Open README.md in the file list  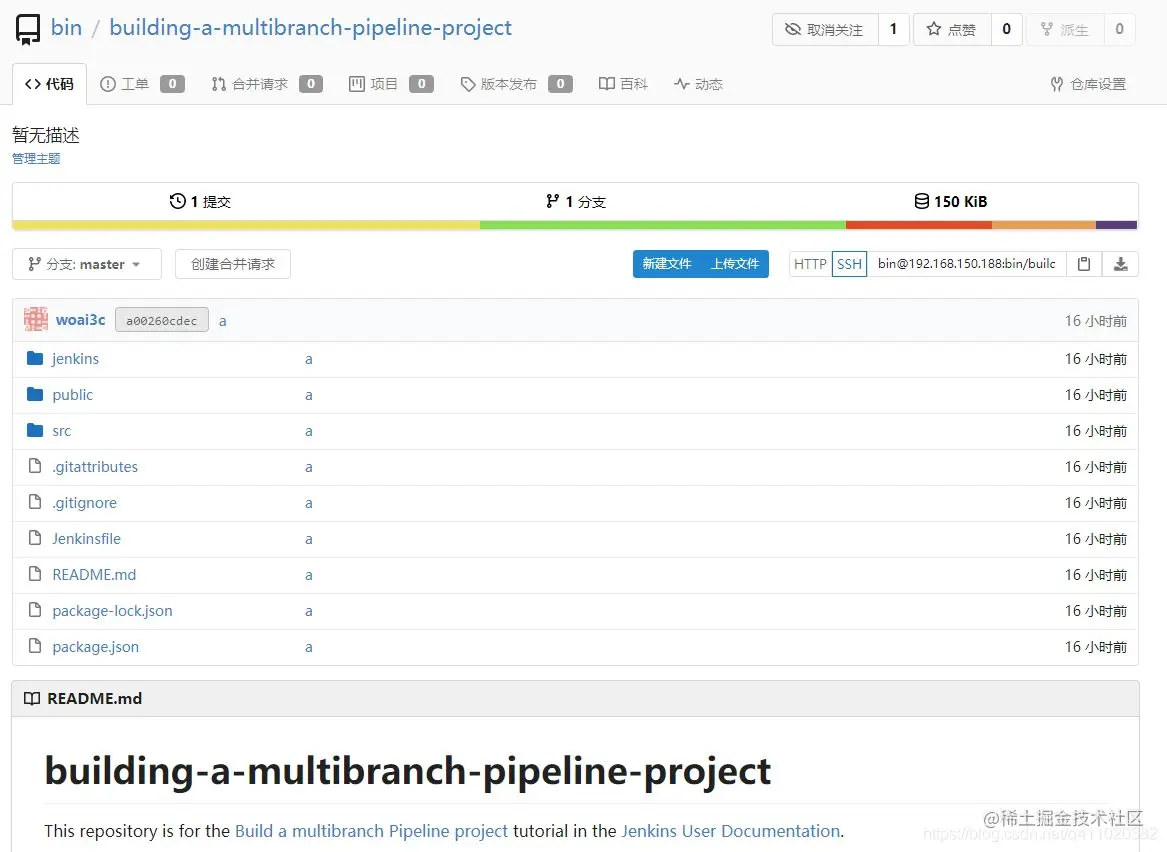[94, 574]
